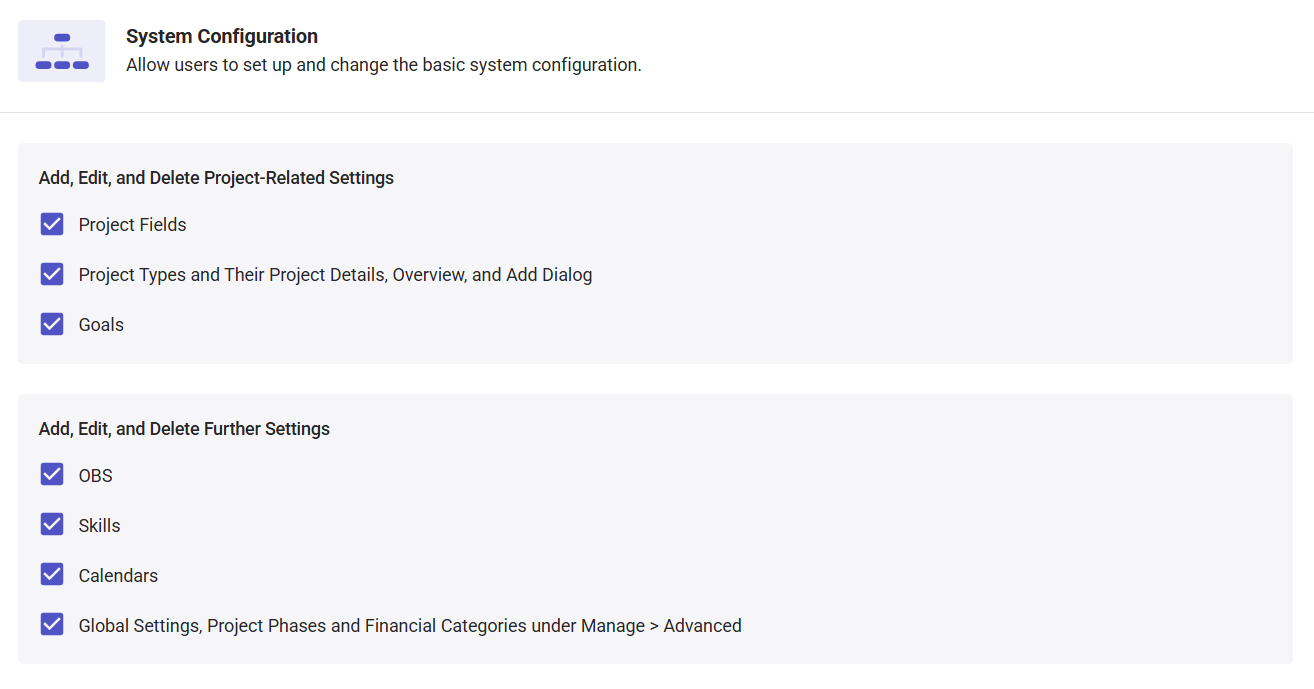Viewport: 1314px width, 689px height.
Task: Click the 'Overview, and Add Dialog' label text
Action: (x=492, y=275)
